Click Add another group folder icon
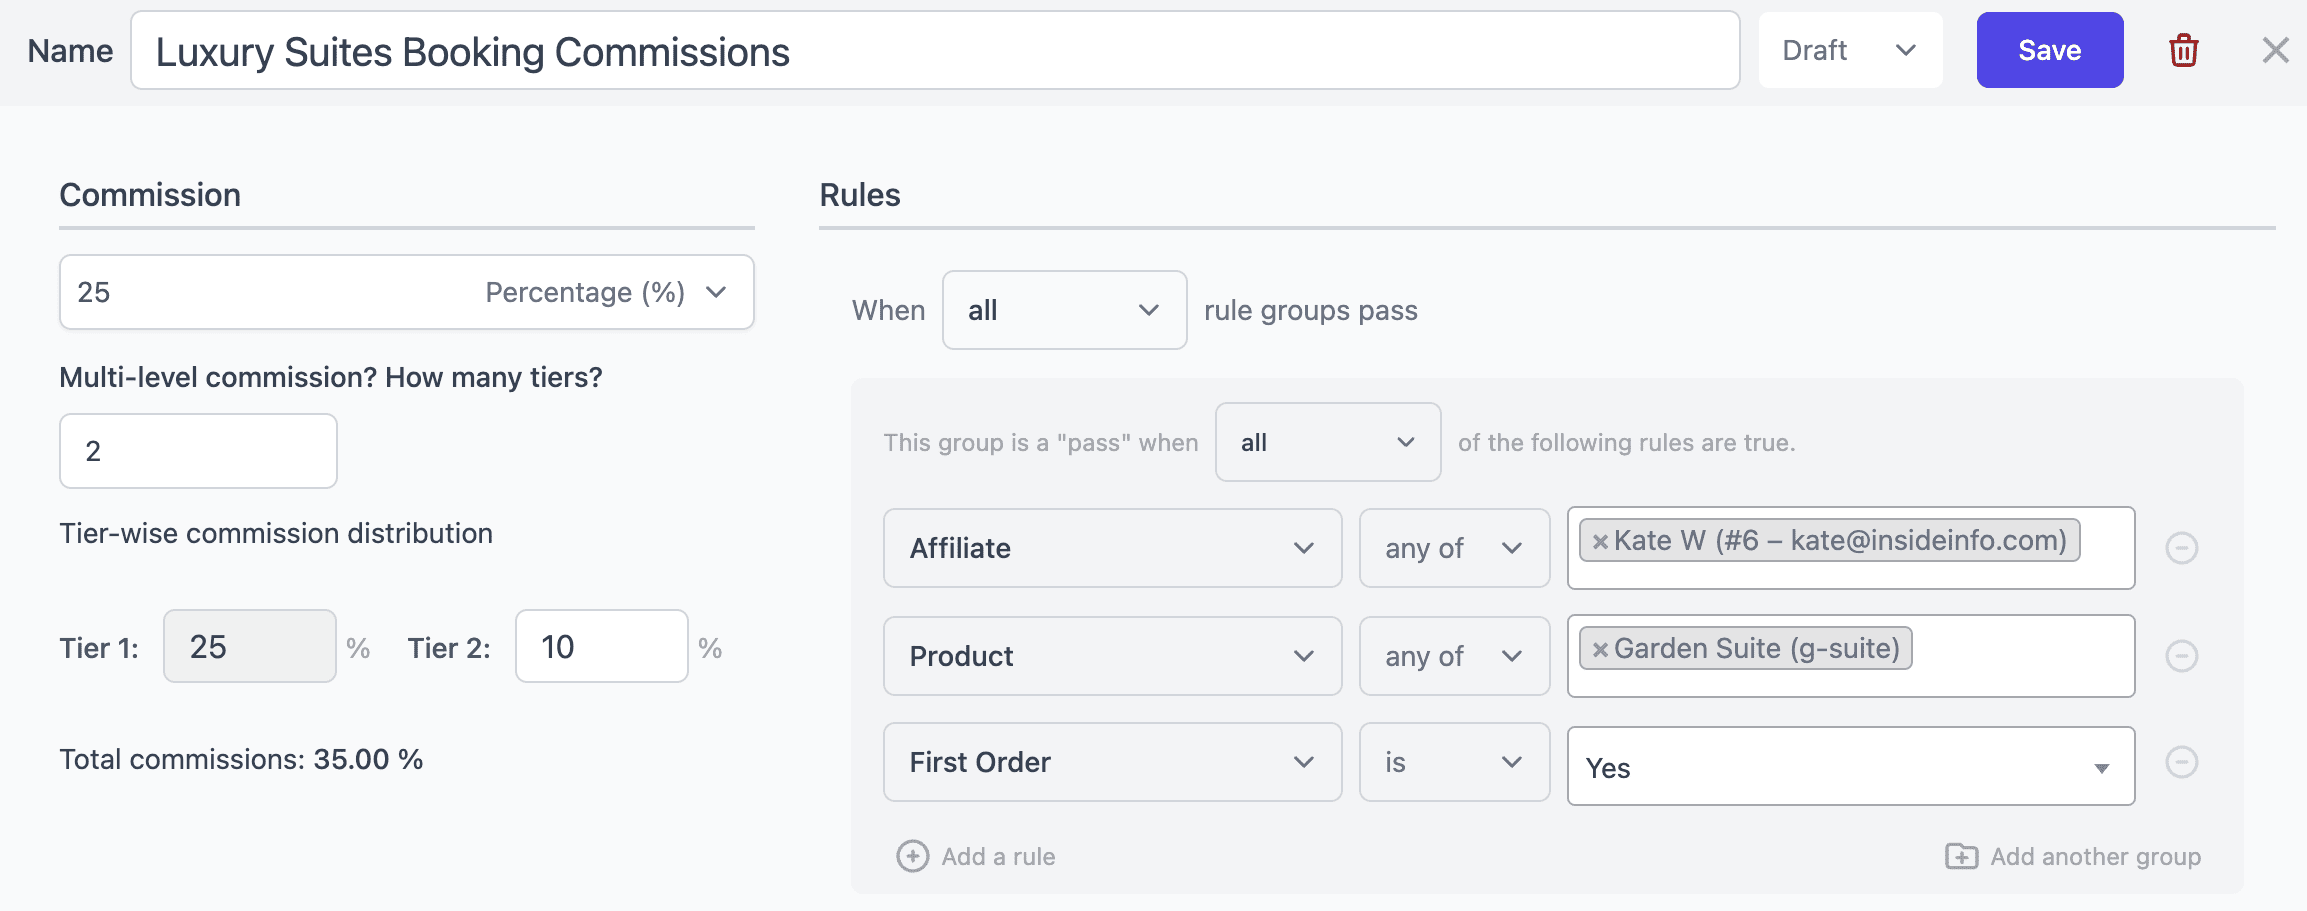 point(1961,856)
